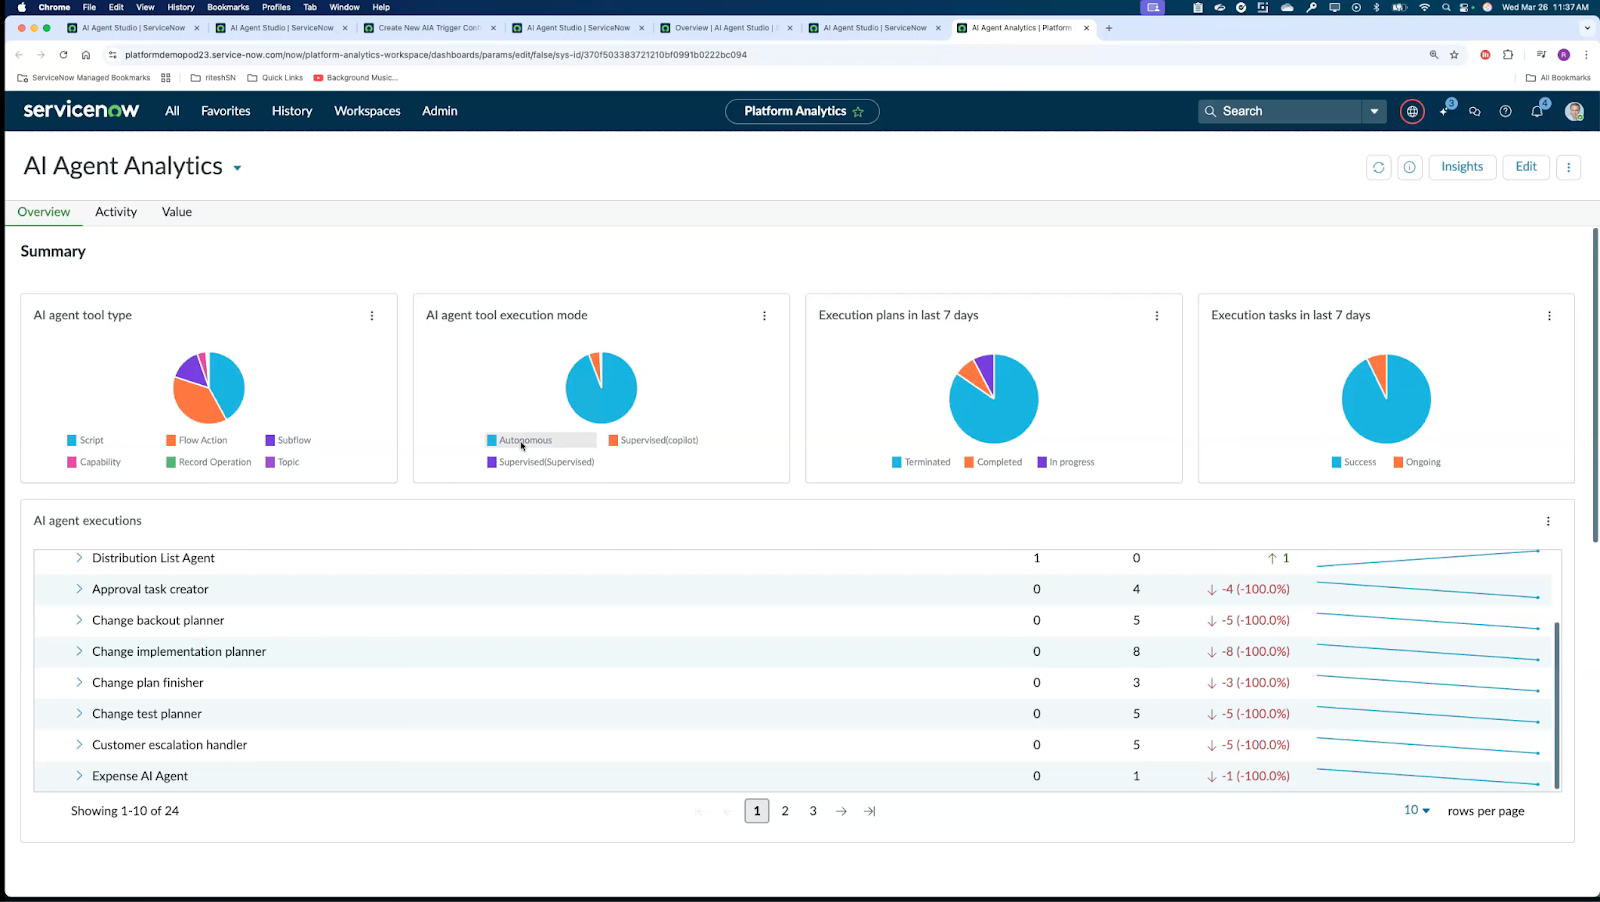
Task: Open the notifications bell
Action: [1537, 111]
